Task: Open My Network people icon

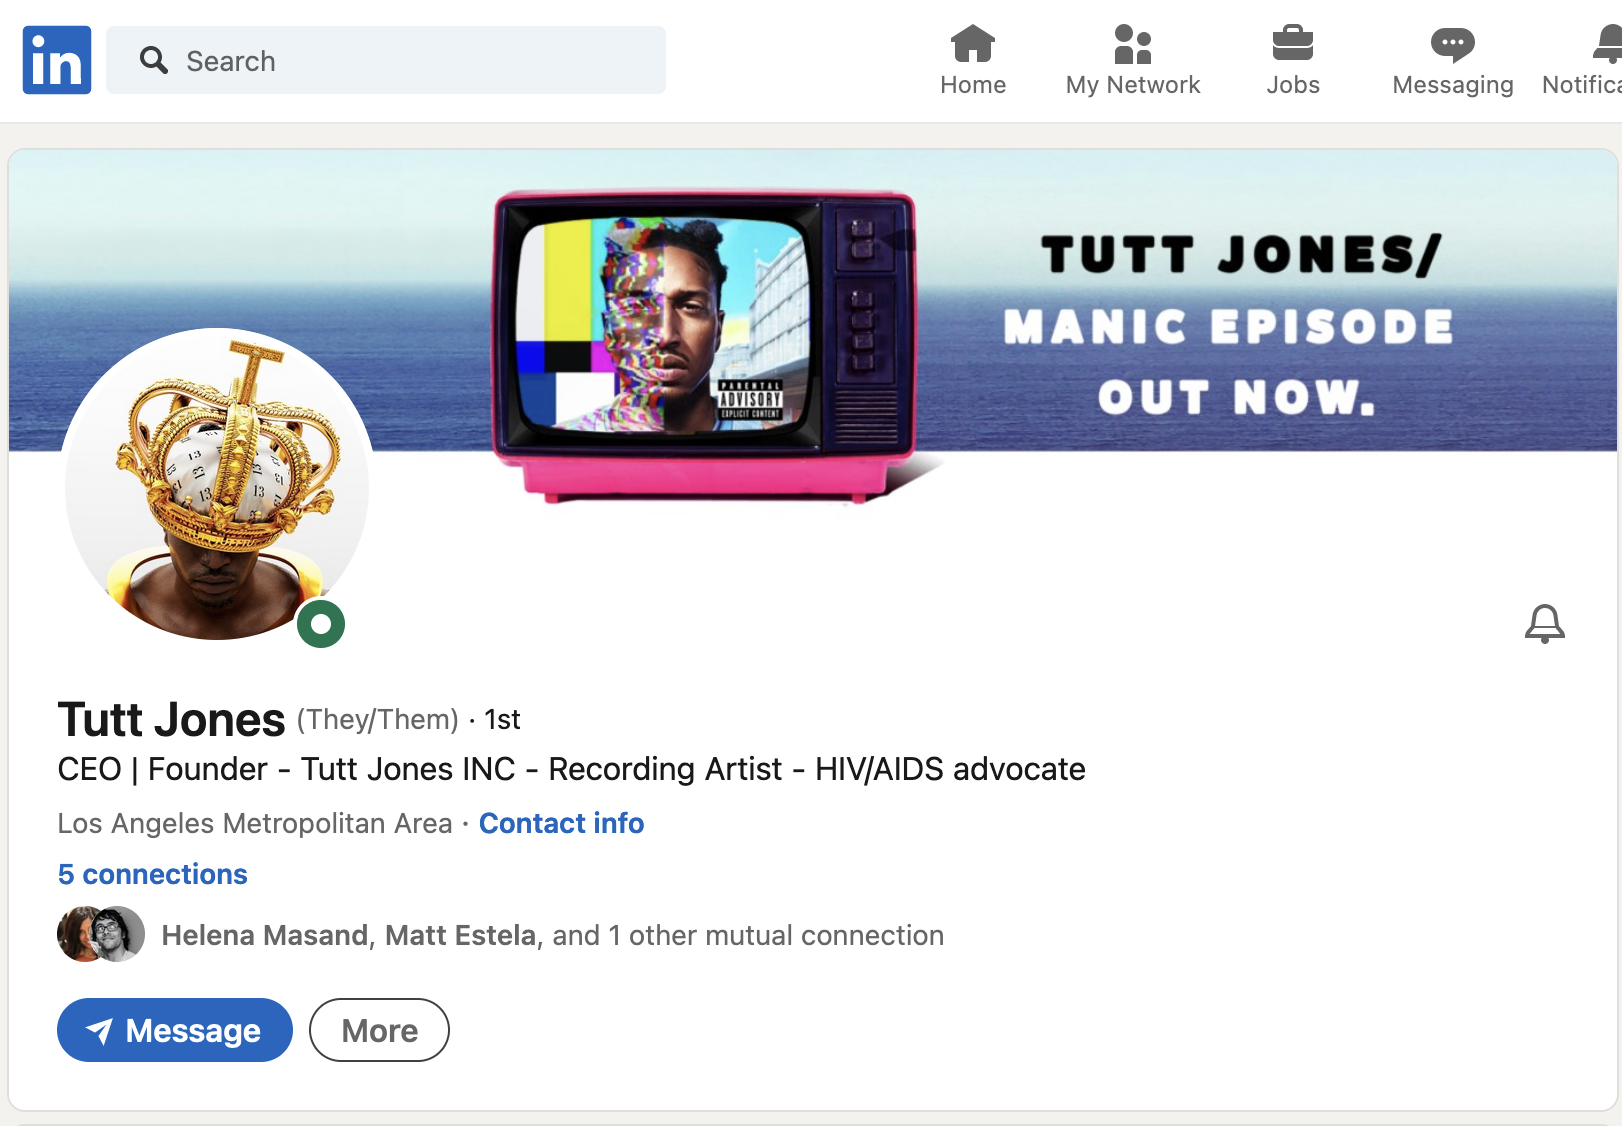Action: tap(1133, 43)
